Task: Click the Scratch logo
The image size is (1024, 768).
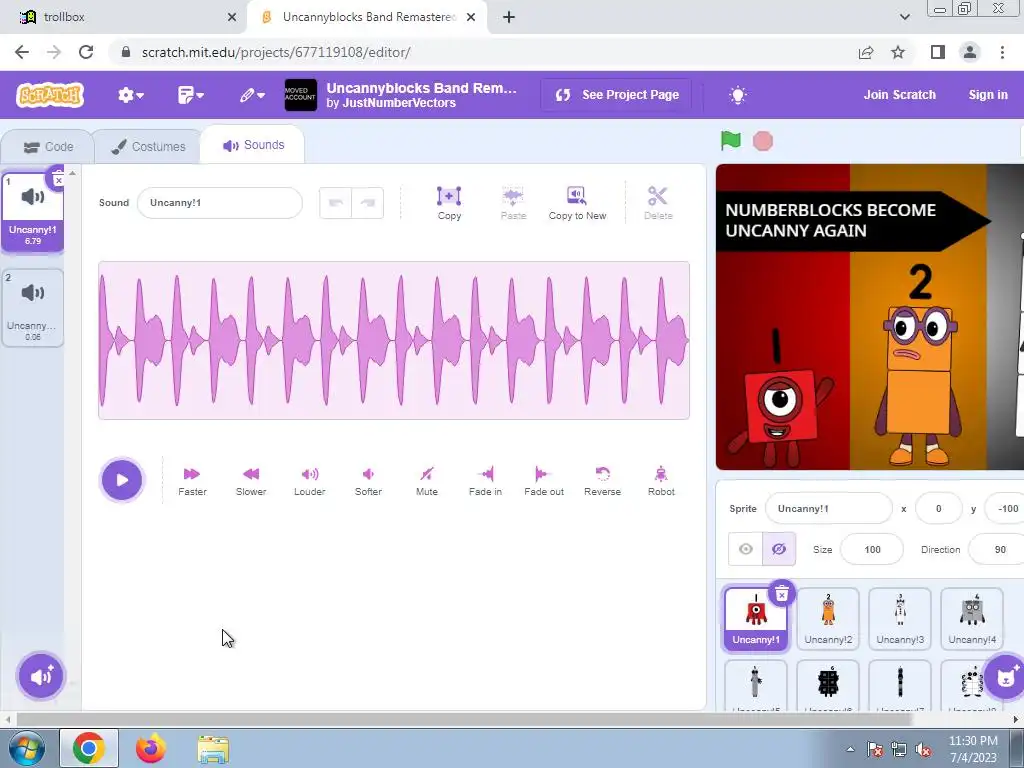Action: coord(50,95)
